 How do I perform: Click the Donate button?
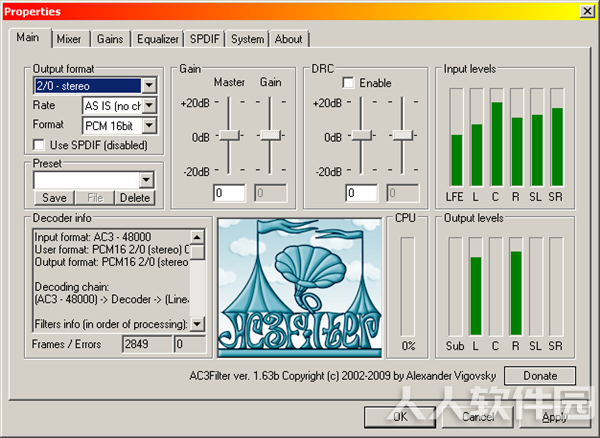(540, 376)
